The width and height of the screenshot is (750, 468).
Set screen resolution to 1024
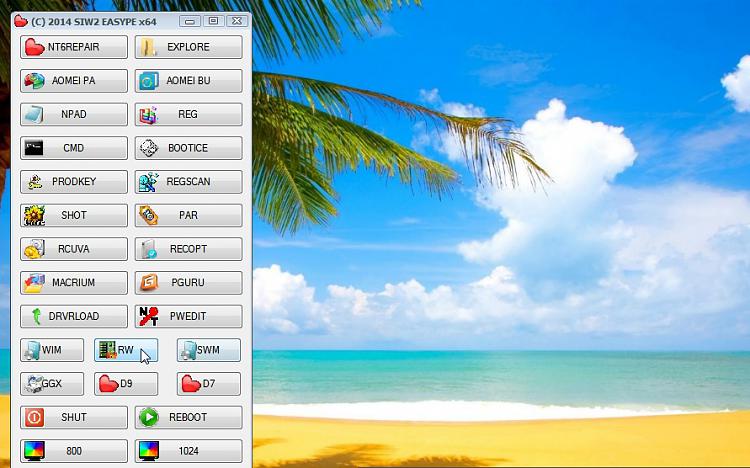[x=188, y=451]
